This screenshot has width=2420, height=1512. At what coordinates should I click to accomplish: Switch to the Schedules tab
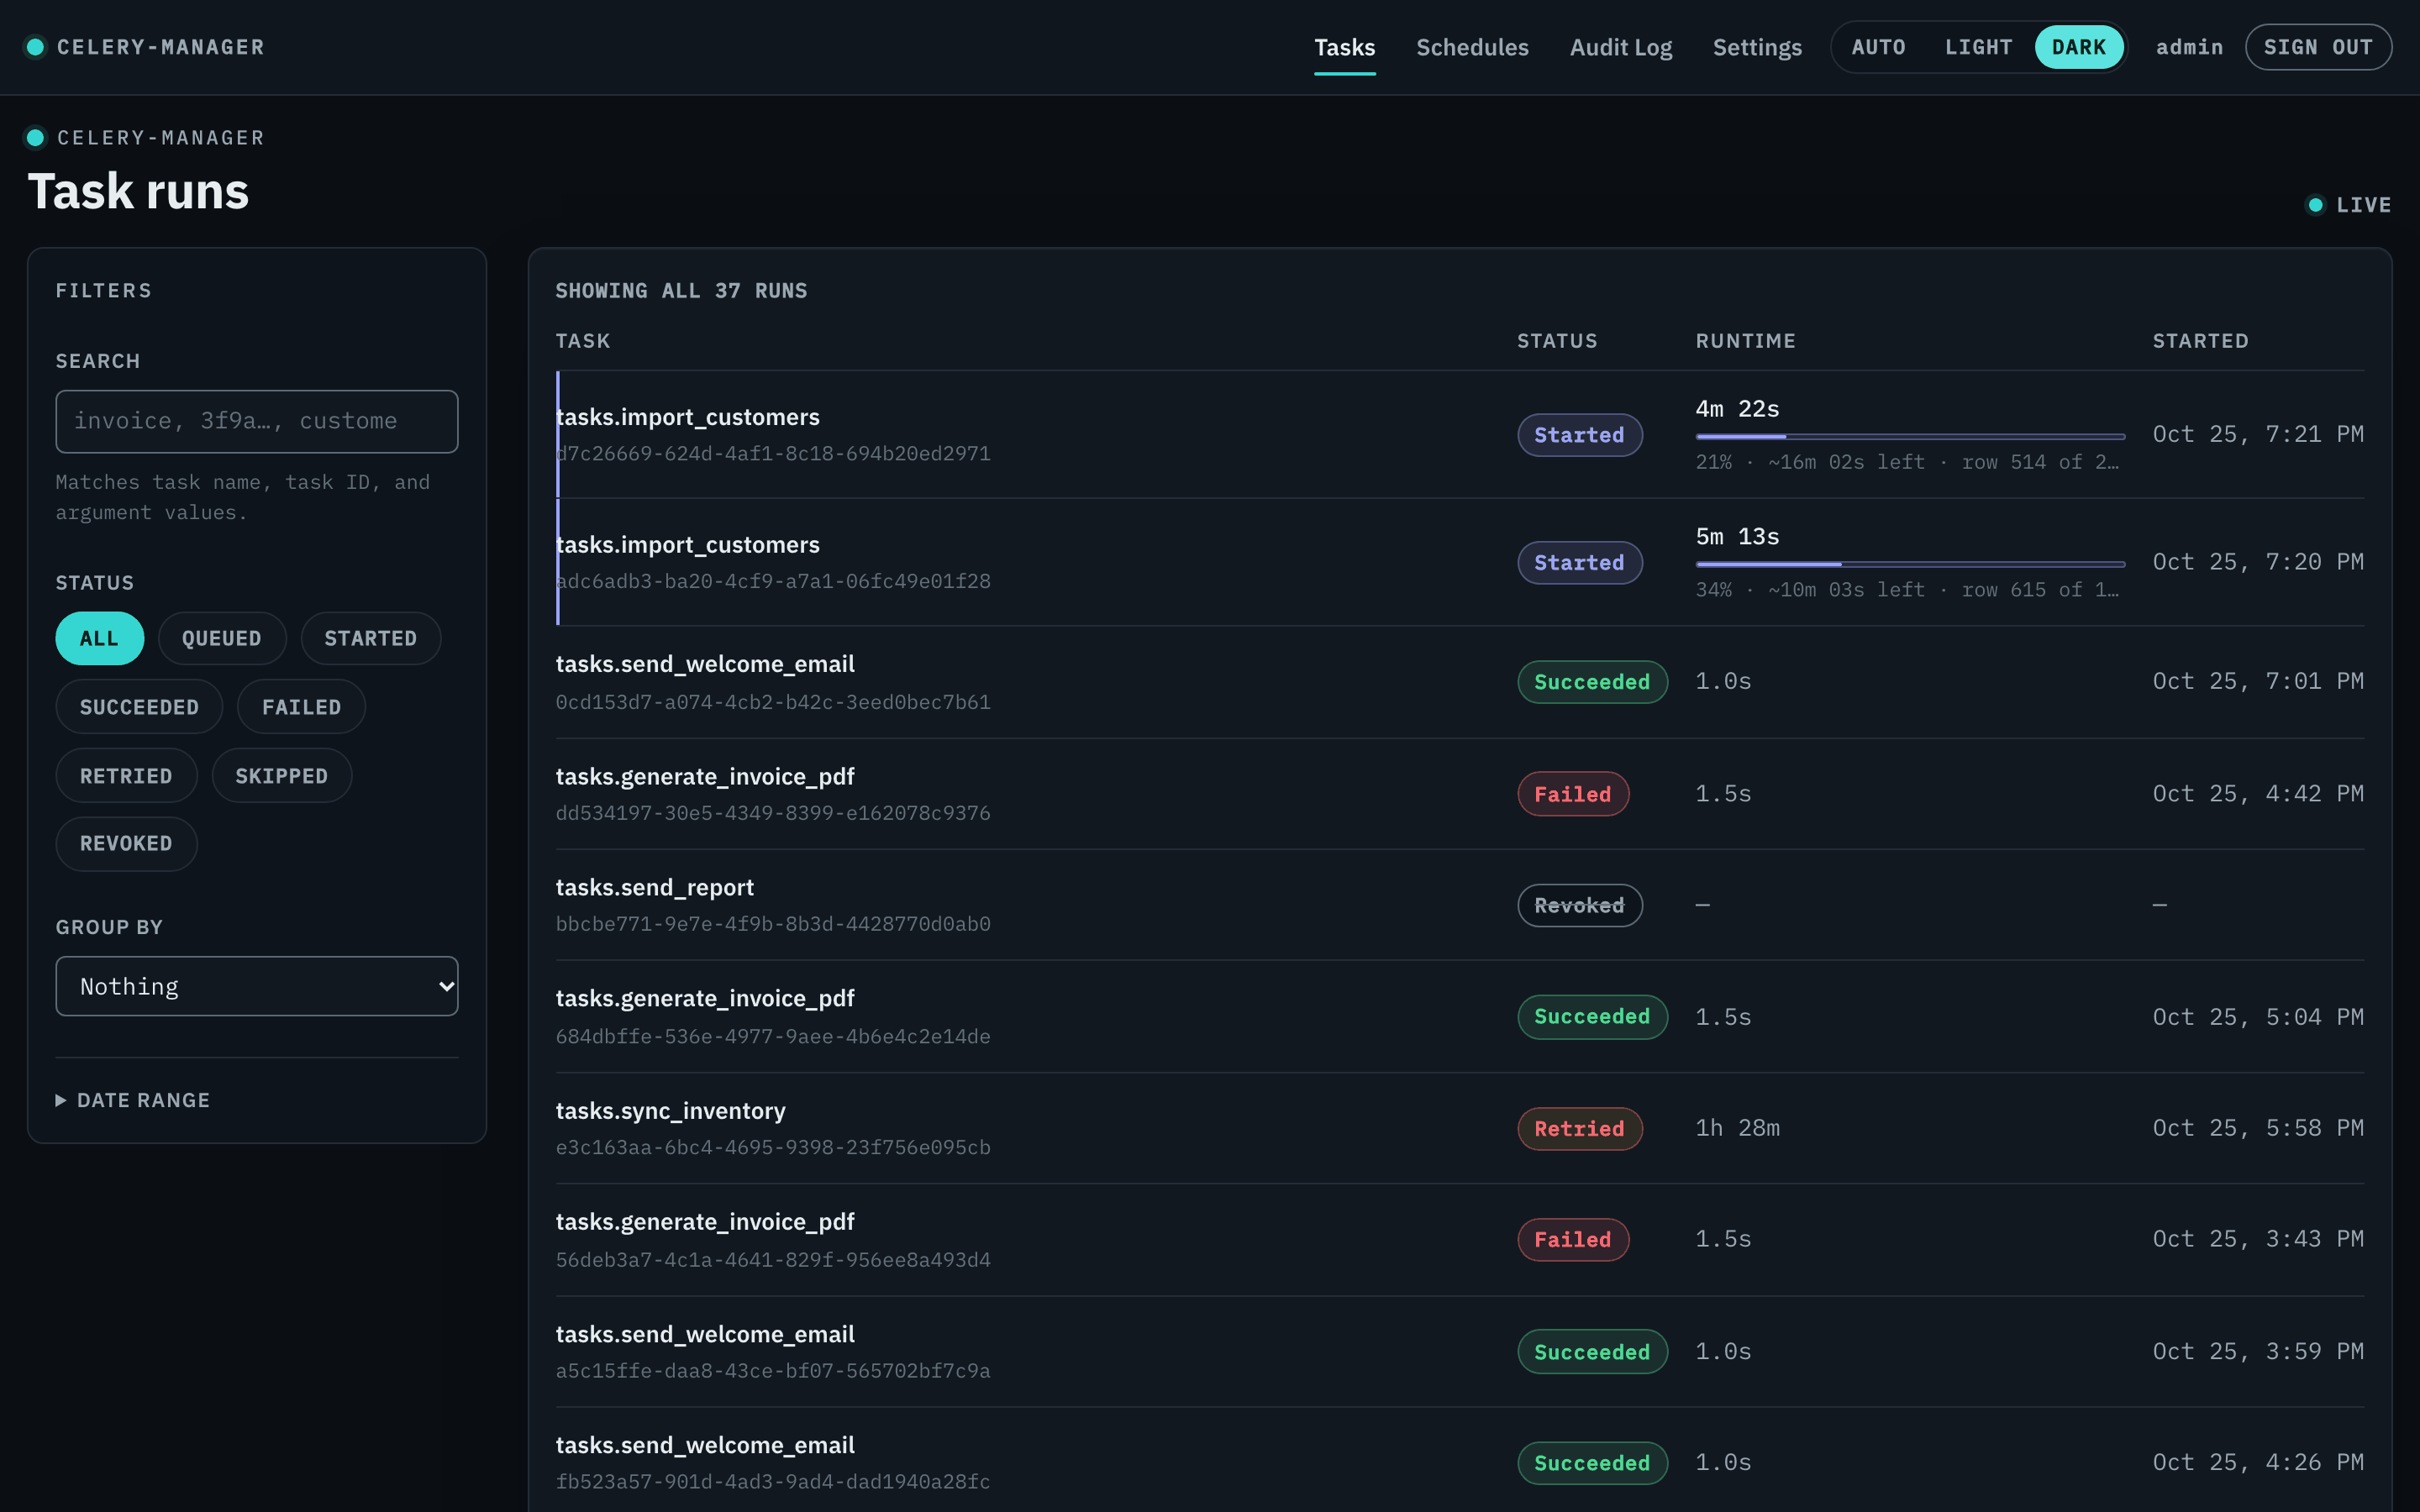[1472, 47]
